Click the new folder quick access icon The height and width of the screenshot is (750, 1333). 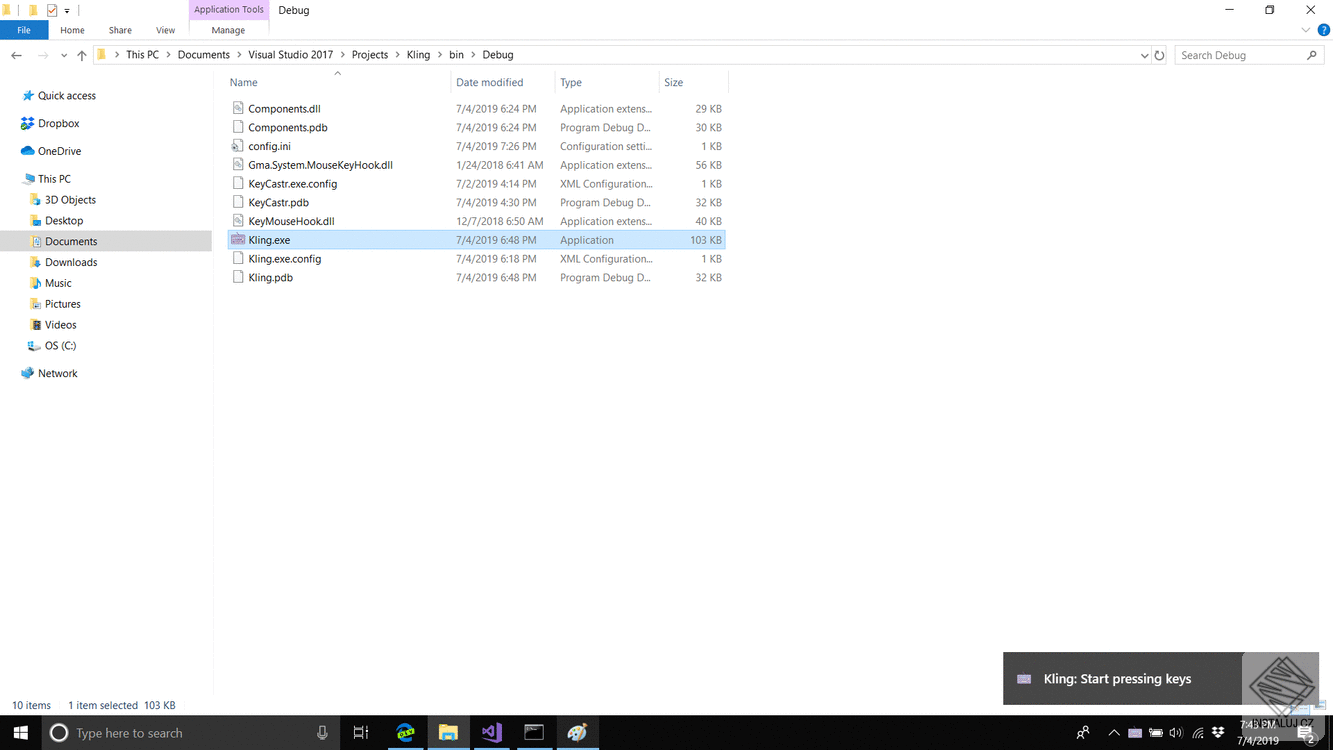coord(33,10)
